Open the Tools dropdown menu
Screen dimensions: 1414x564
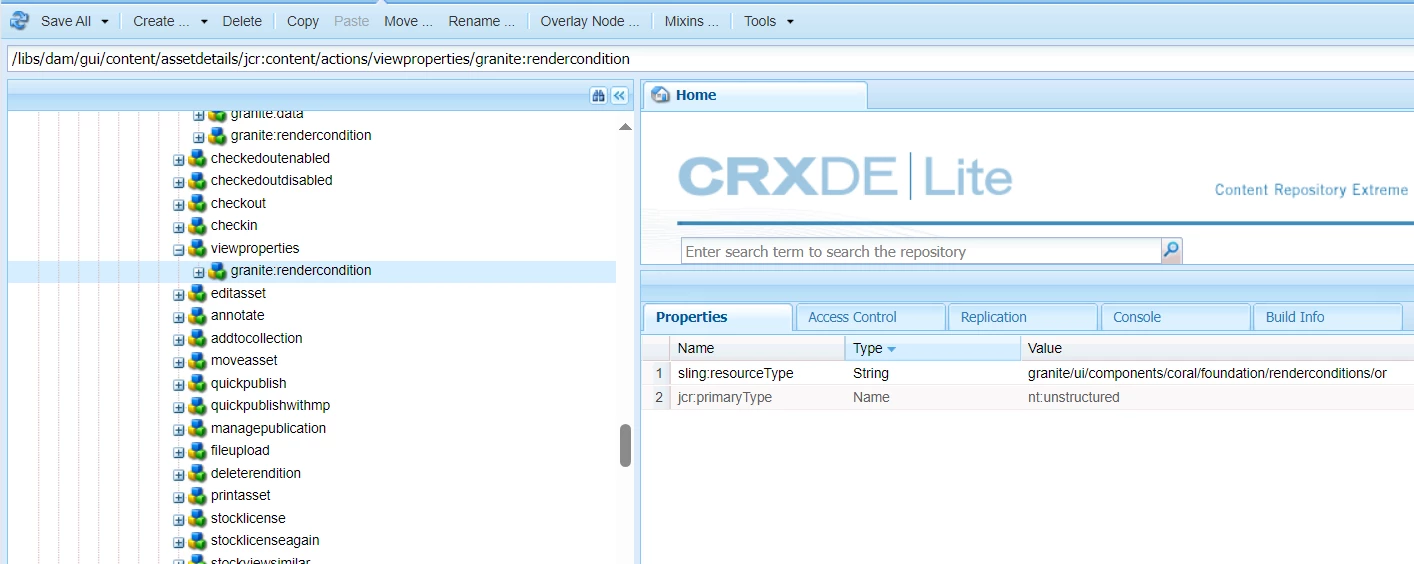(768, 21)
